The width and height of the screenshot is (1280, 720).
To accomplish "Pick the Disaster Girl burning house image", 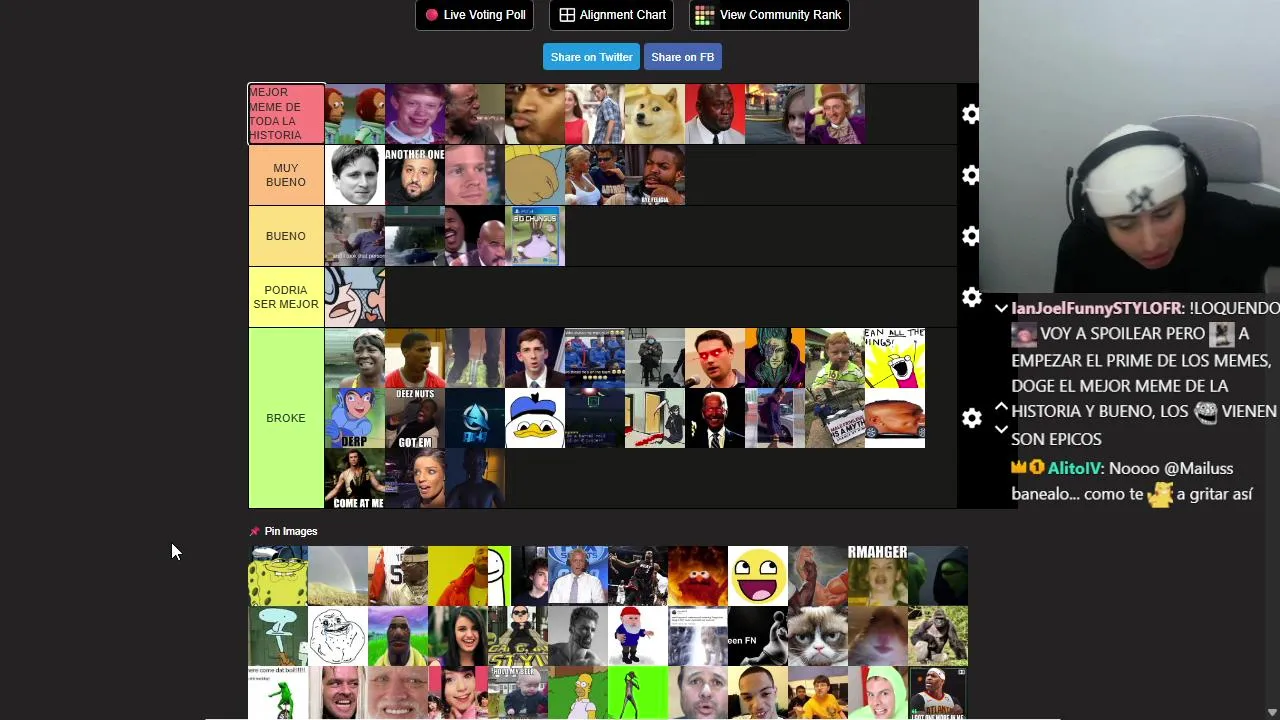I will tap(775, 114).
